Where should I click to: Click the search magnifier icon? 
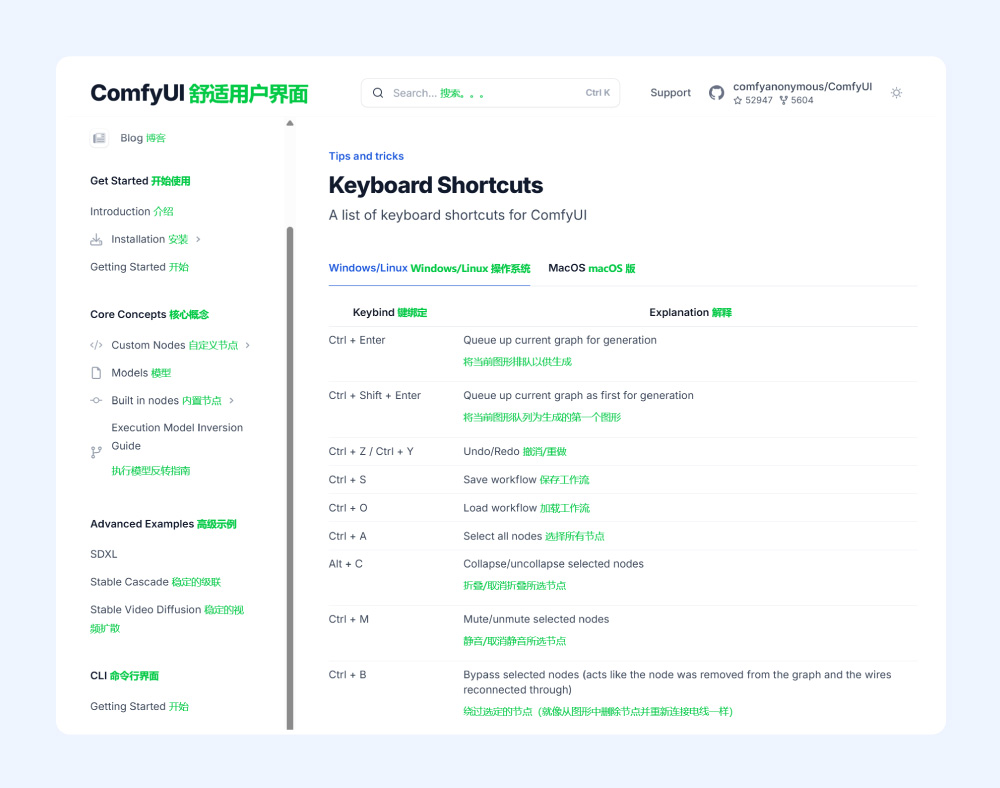(378, 93)
